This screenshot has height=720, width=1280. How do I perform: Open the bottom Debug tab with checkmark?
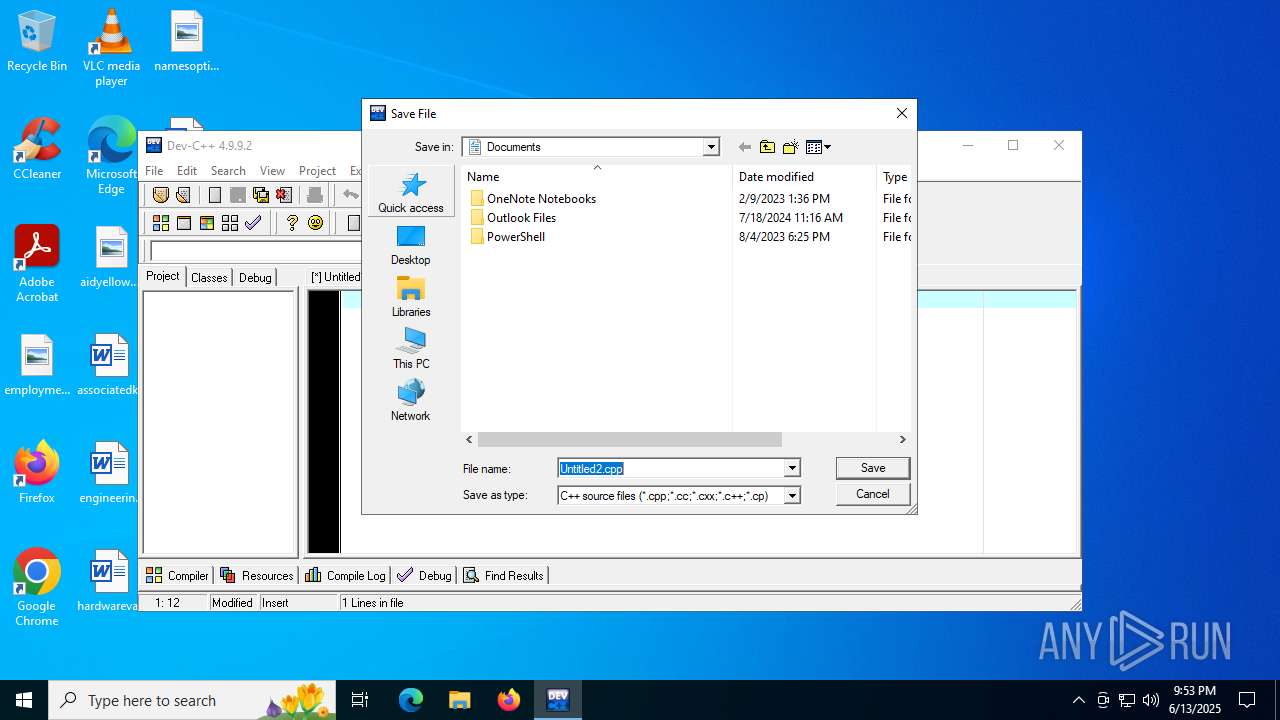point(425,575)
